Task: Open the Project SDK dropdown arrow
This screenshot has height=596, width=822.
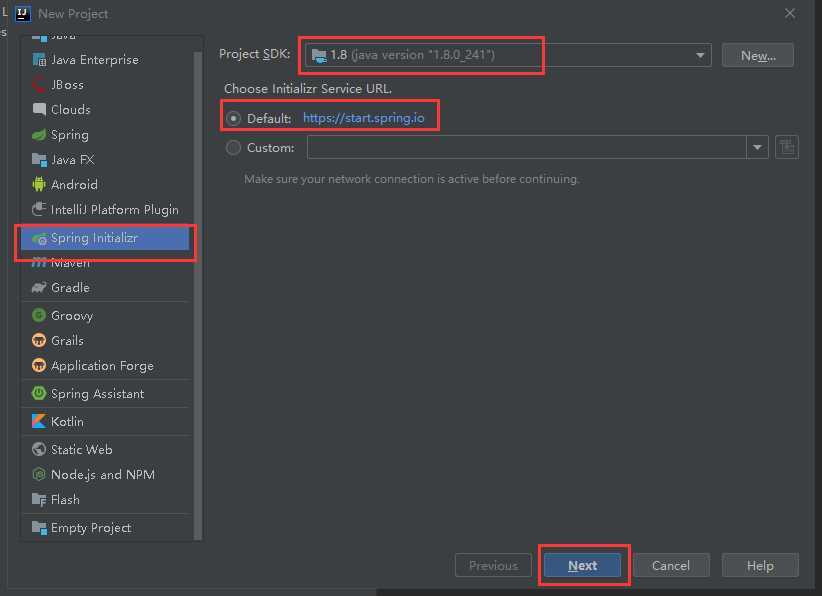Action: click(x=700, y=55)
